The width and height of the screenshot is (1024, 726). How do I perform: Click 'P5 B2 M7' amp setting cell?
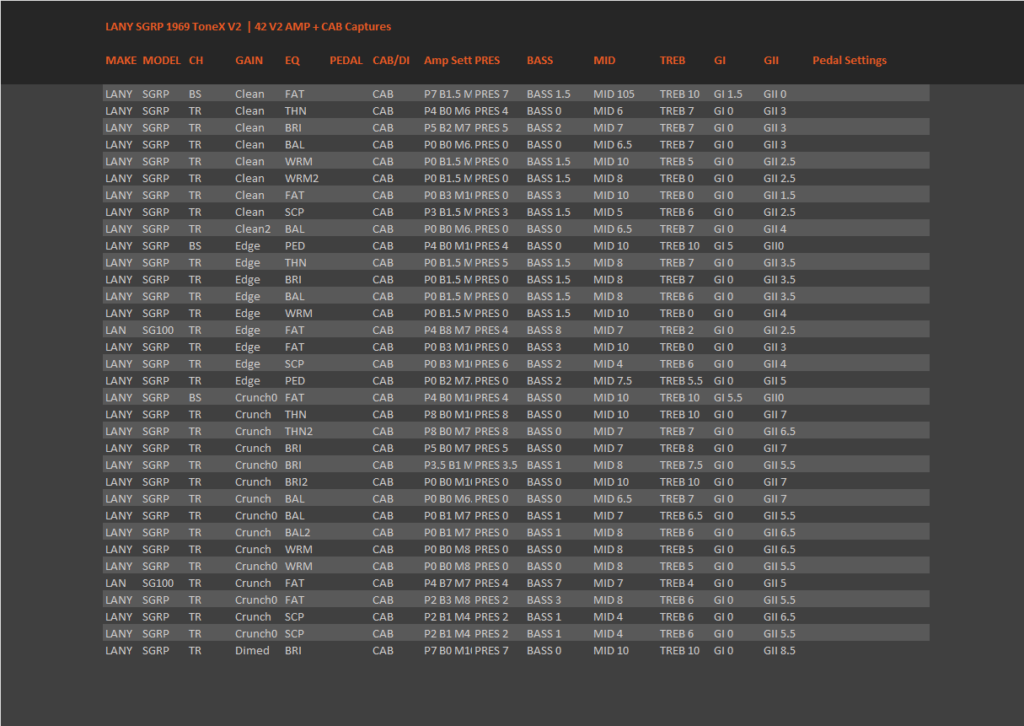(447, 128)
